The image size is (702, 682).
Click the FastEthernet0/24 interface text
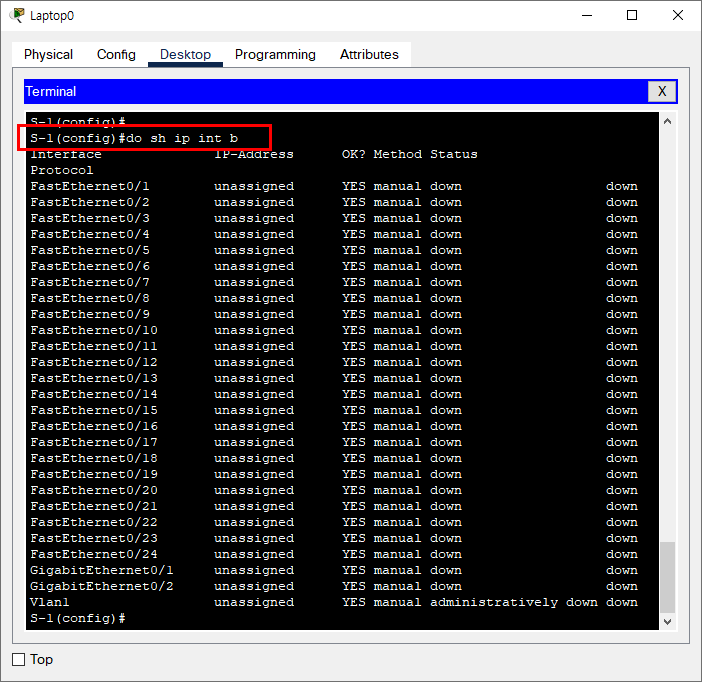pos(94,554)
